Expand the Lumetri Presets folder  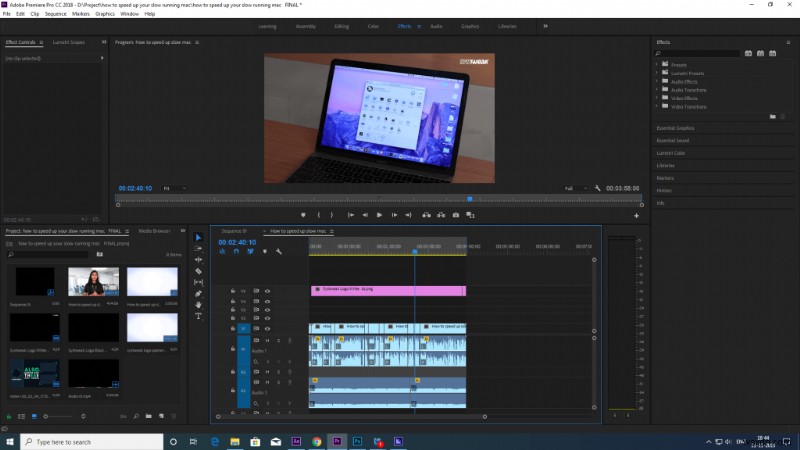(657, 74)
